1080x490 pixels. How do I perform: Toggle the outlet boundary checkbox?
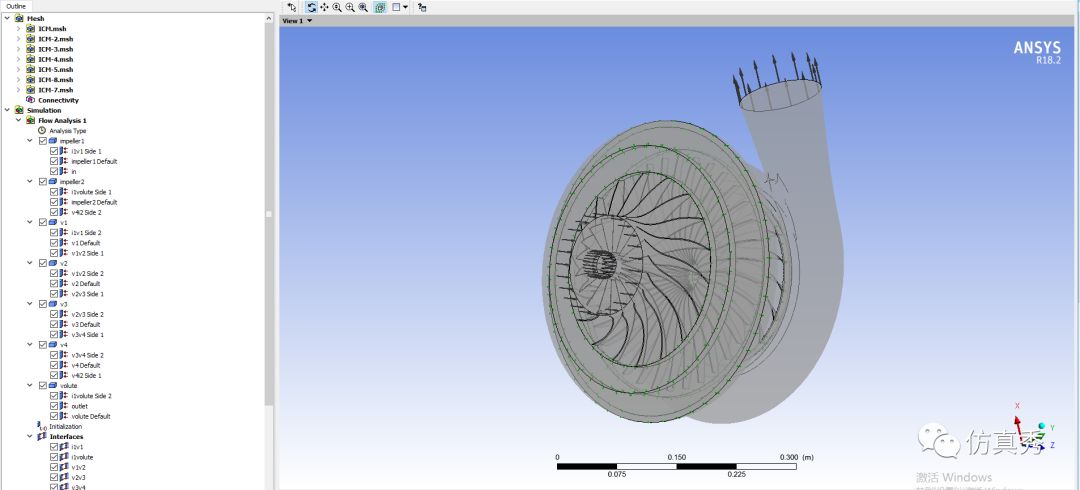click(54, 406)
